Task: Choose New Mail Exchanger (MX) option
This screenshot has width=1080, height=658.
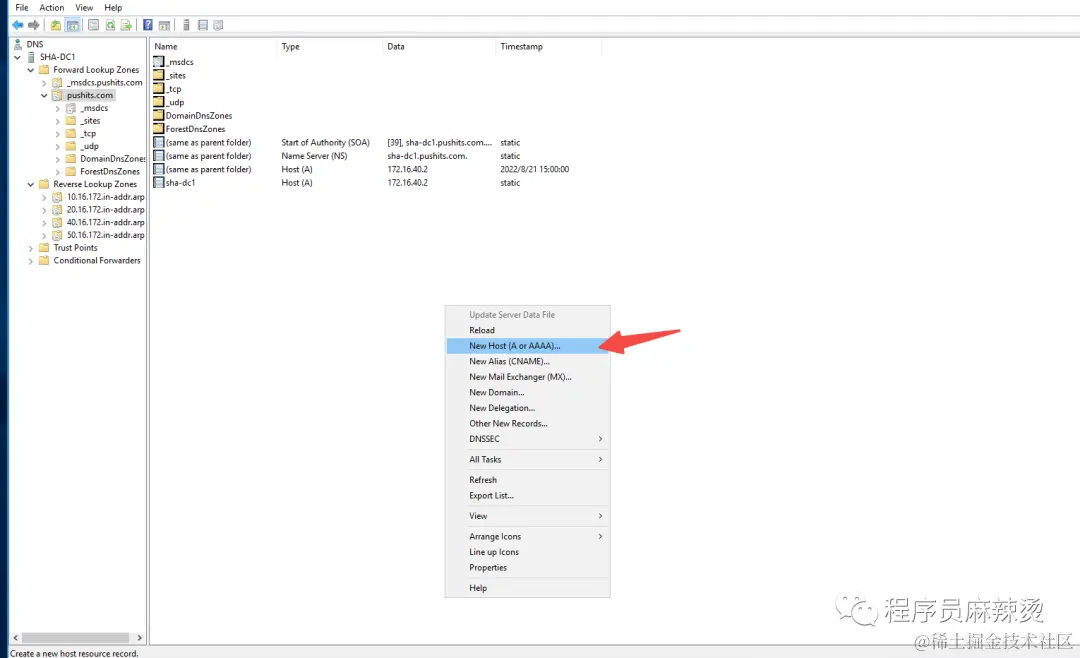Action: point(528,377)
